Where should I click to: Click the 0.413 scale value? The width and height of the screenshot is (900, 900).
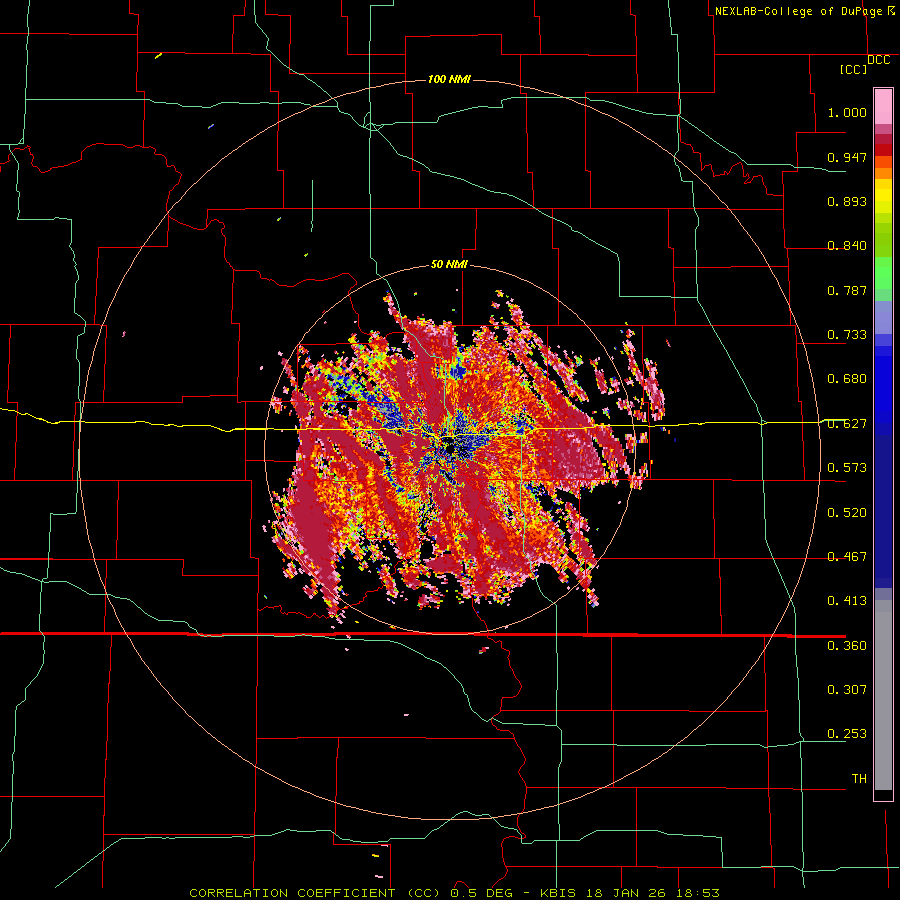click(847, 601)
